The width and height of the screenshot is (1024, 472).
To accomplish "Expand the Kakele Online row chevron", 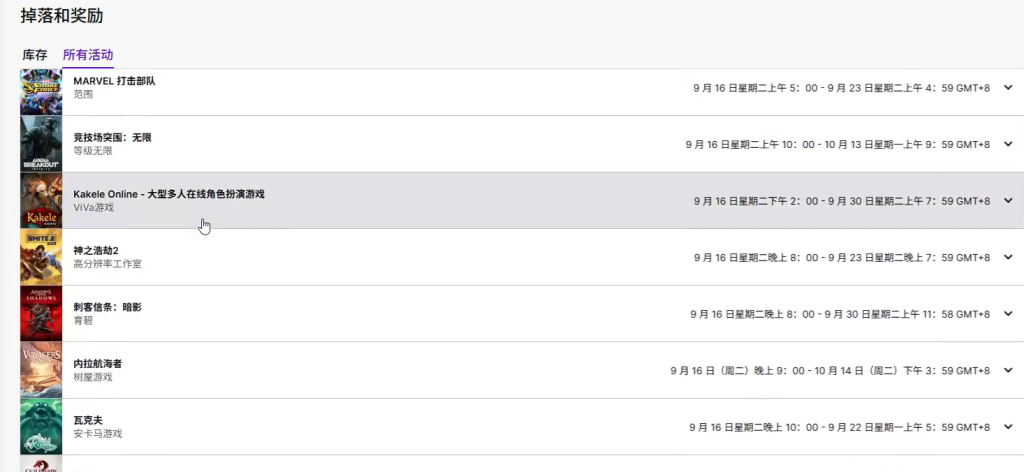I will pos(1008,200).
